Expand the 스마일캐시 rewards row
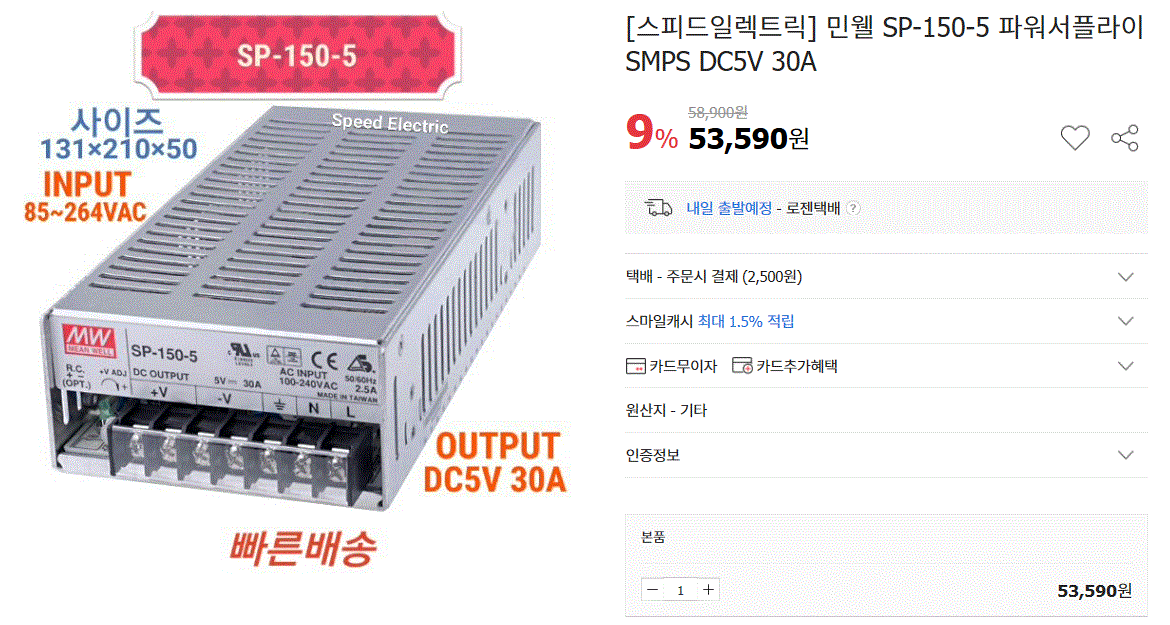Image resolution: width=1170 pixels, height=625 pixels. pos(886,321)
